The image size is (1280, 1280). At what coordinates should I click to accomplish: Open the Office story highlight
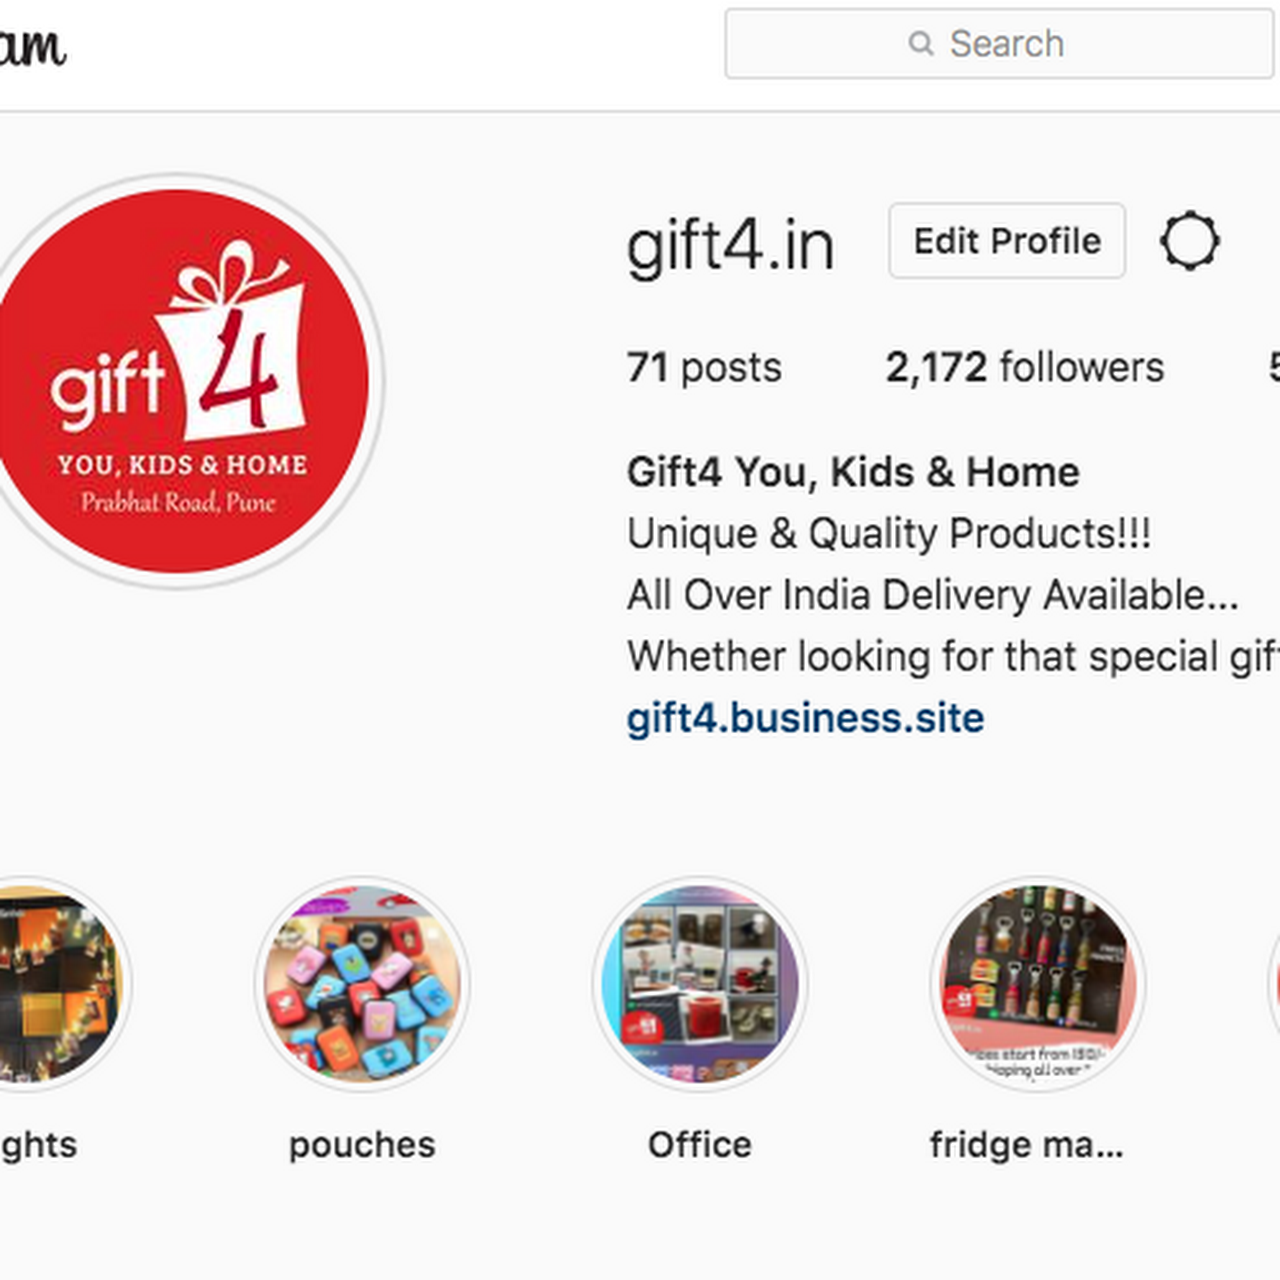point(700,985)
